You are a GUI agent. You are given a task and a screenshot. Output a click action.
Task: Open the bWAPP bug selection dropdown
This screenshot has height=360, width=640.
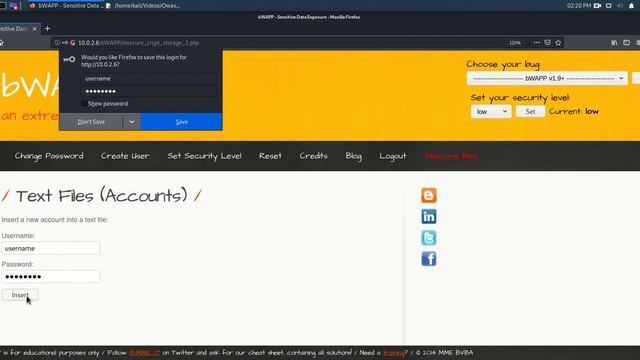[547, 78]
